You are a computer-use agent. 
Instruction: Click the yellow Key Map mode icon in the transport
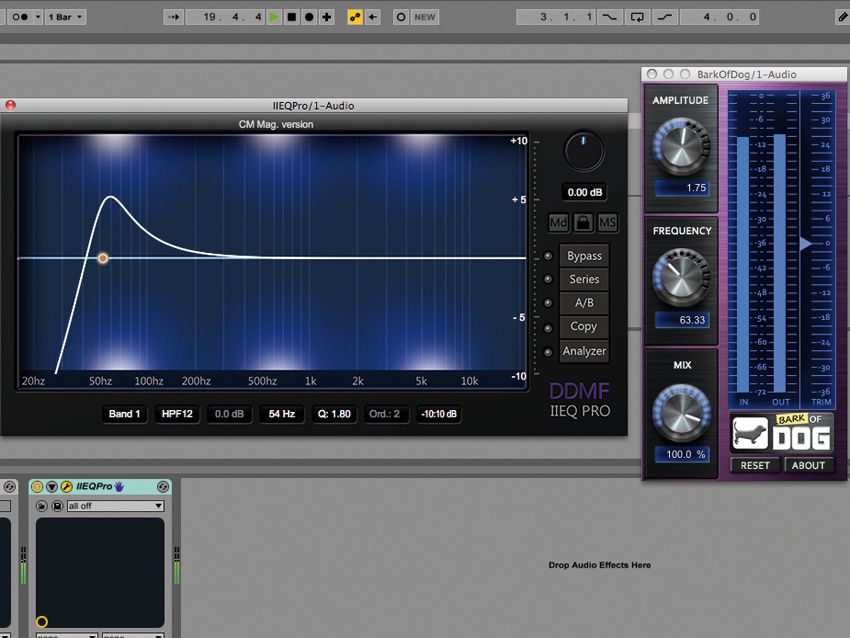[x=354, y=17]
